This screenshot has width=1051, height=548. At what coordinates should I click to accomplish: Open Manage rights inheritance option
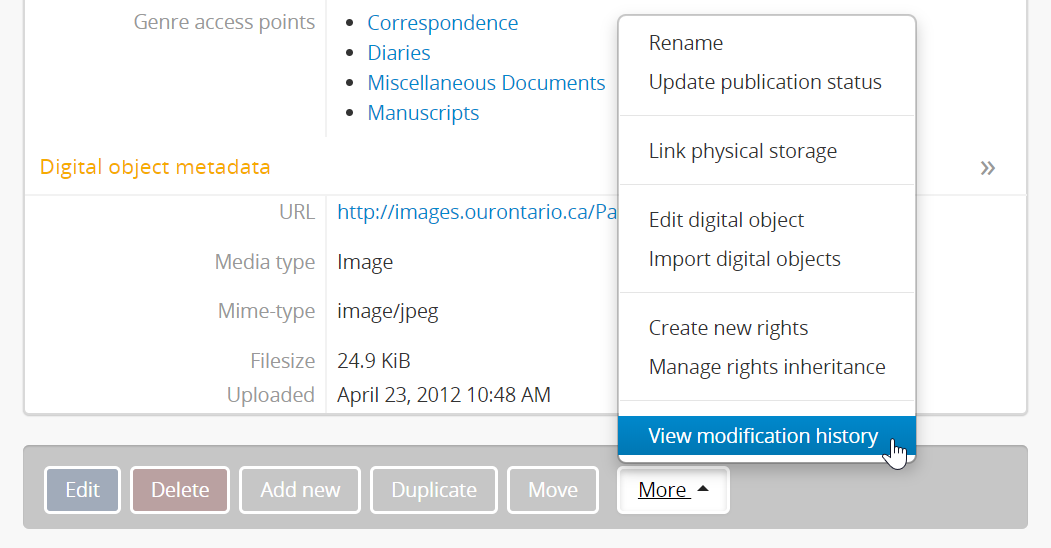point(767,367)
